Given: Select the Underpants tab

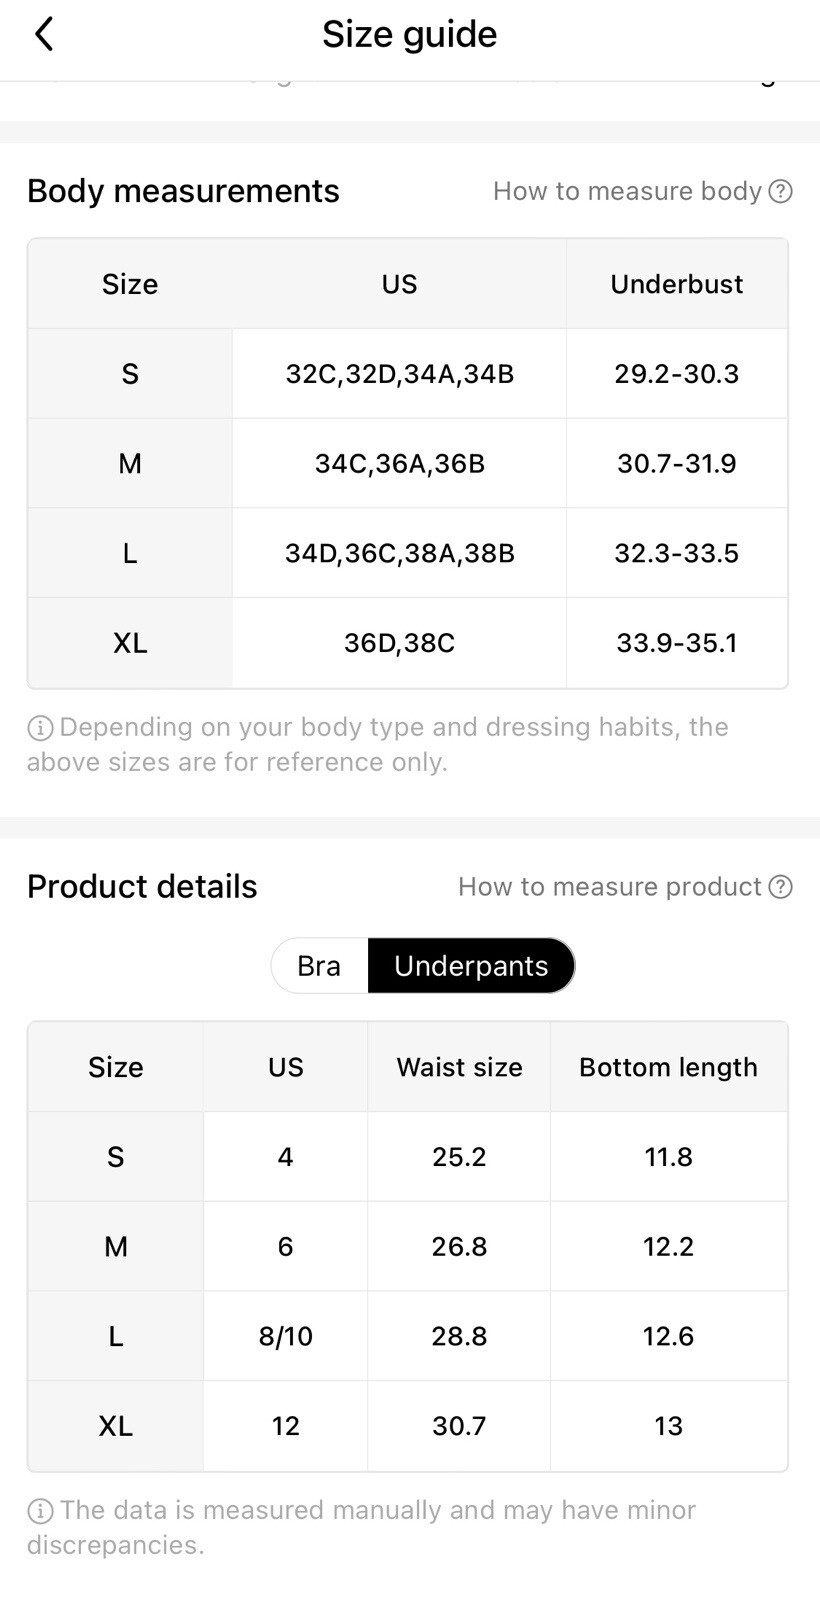Looking at the screenshot, I should point(471,966).
